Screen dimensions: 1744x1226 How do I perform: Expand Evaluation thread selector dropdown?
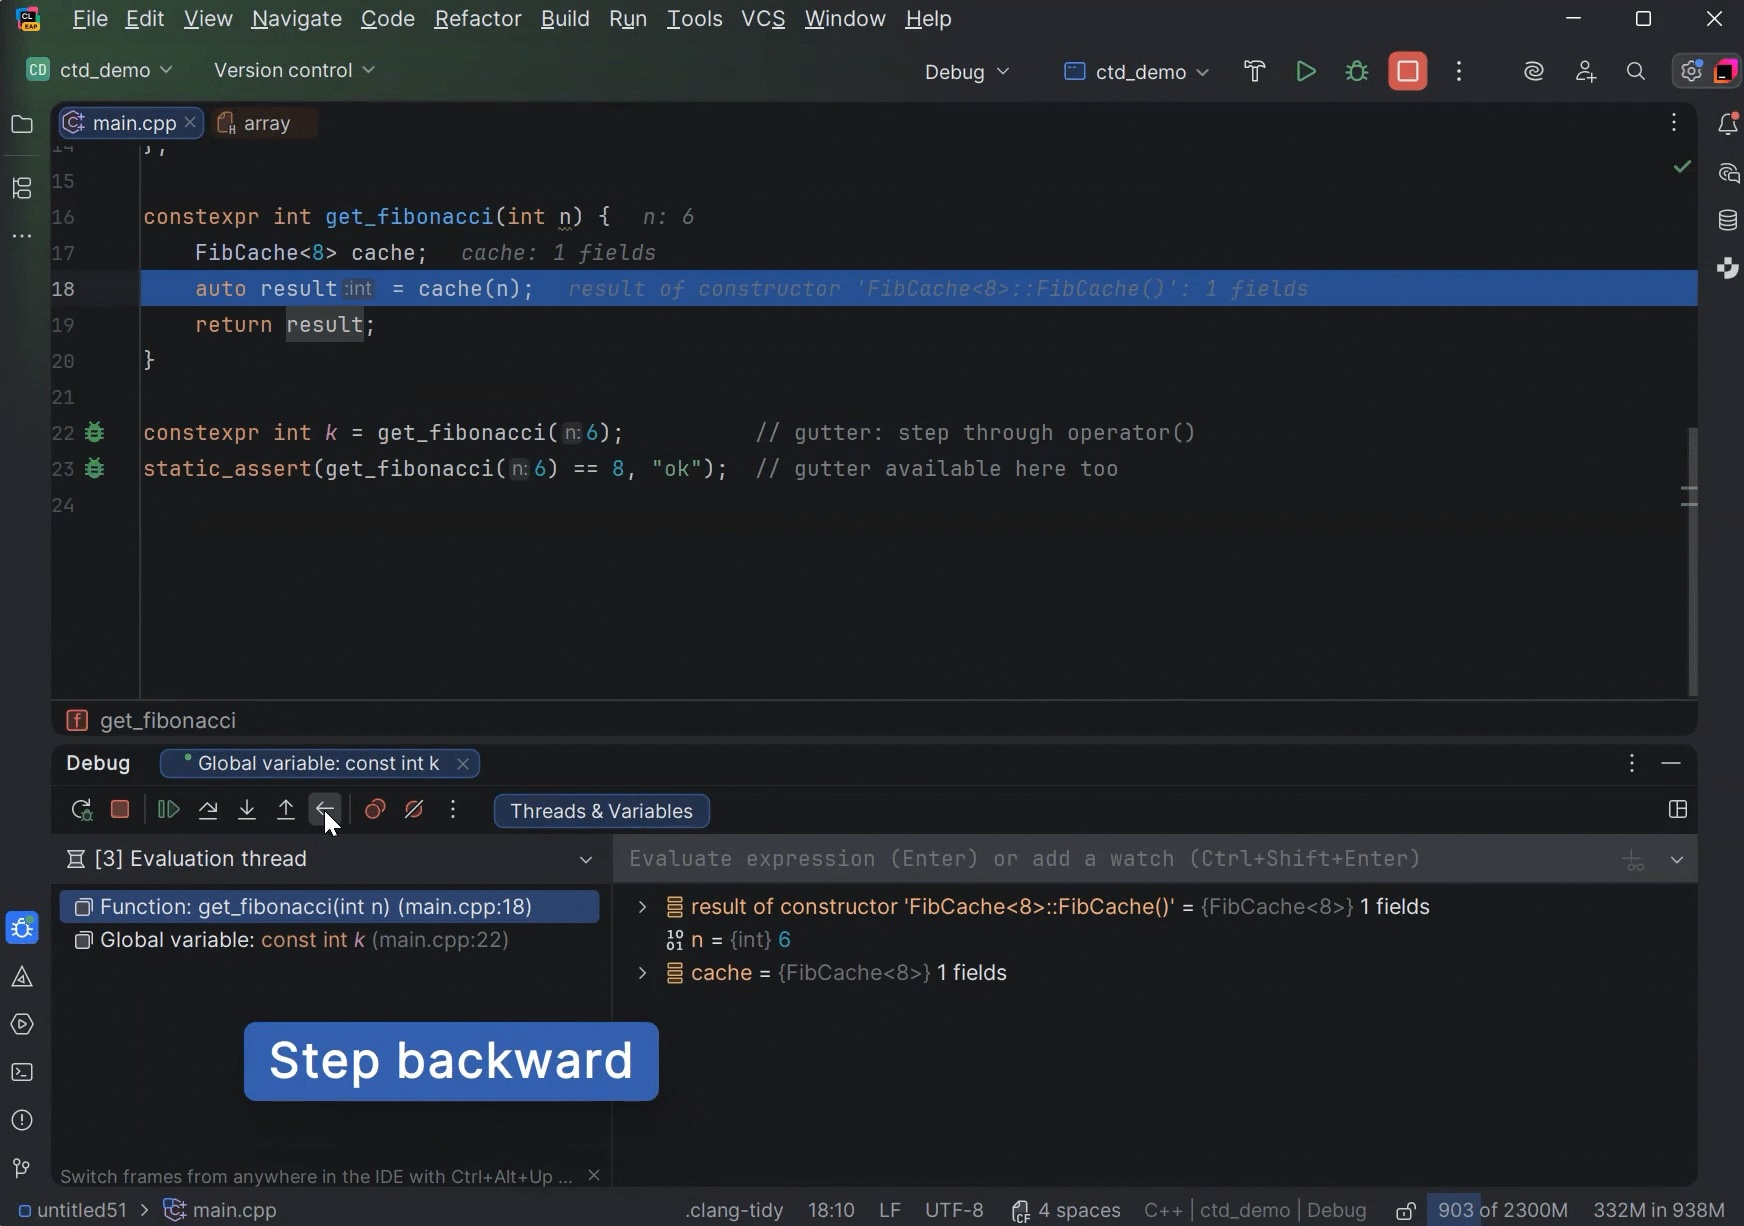(586, 859)
